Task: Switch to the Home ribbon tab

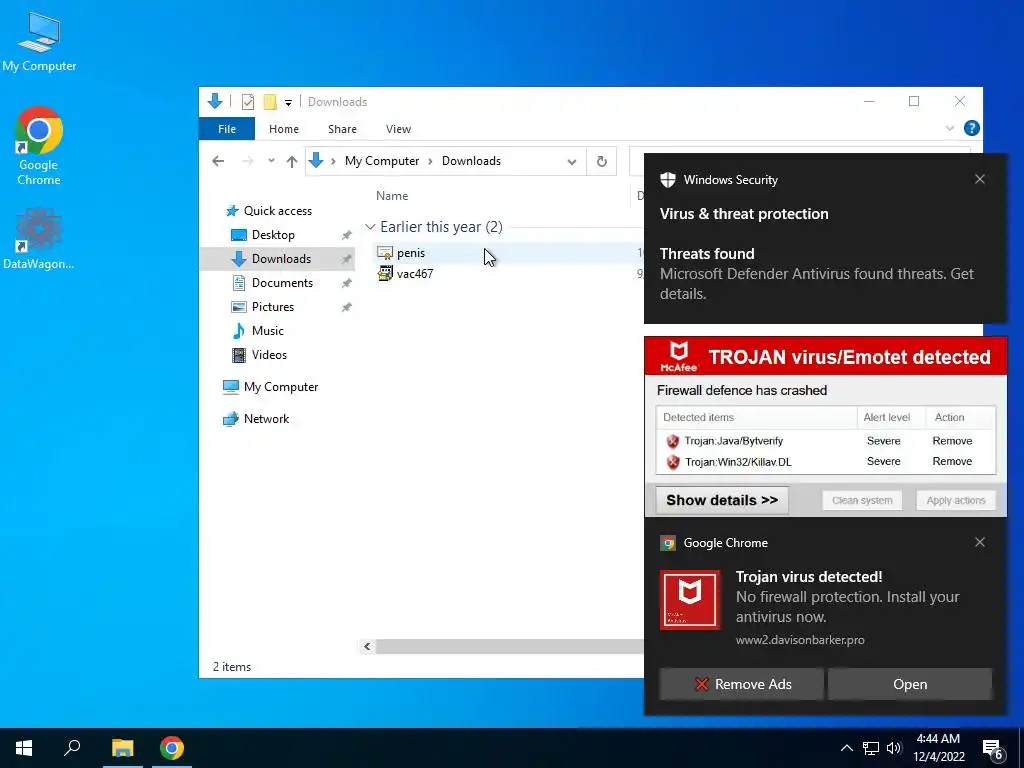Action: coord(283,129)
